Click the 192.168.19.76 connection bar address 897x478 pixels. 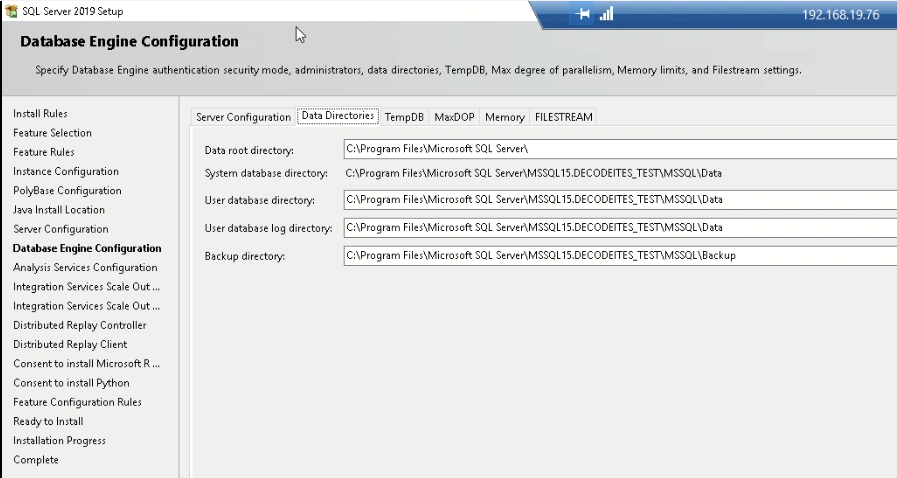[x=840, y=15]
